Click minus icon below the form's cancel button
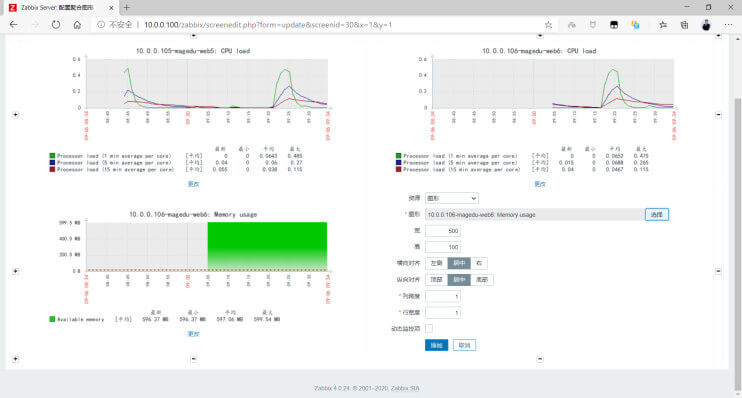 540,359
